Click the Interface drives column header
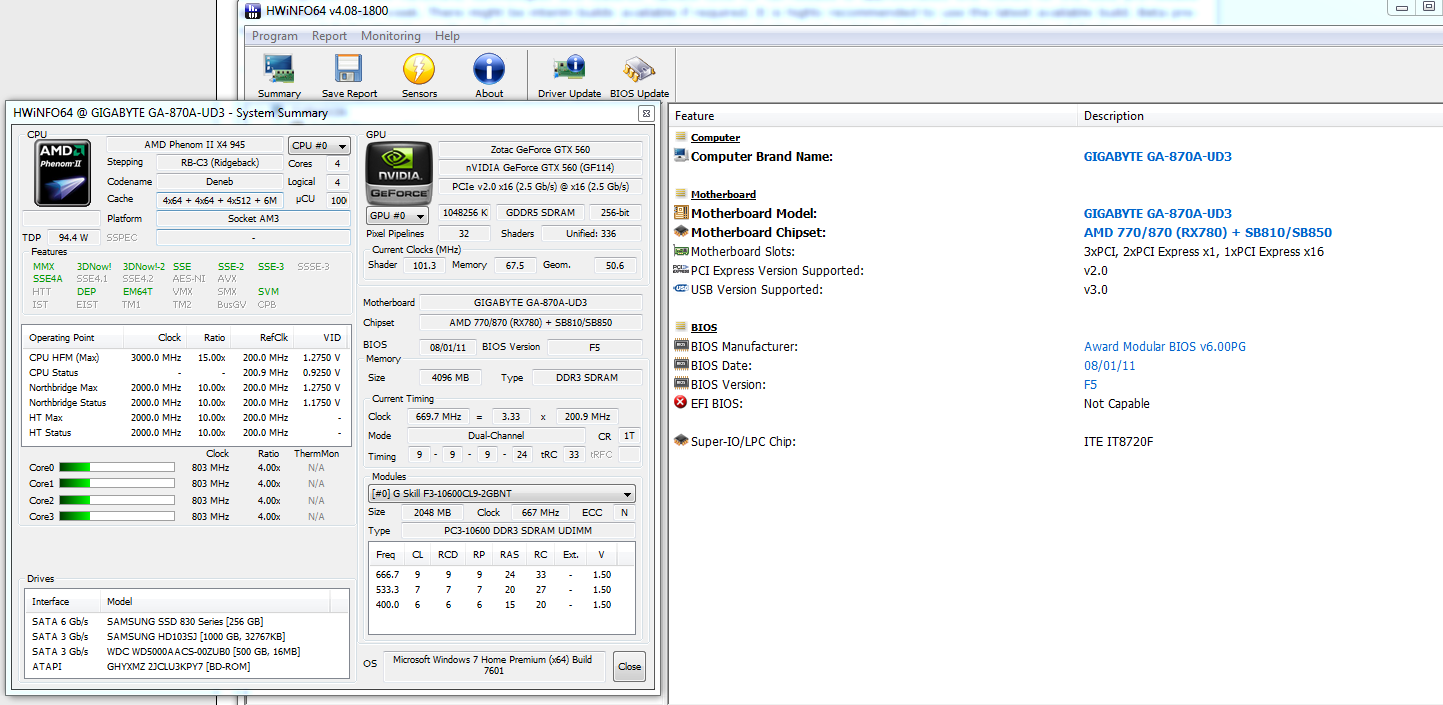Viewport: 1443px width, 705px height. tap(62, 602)
